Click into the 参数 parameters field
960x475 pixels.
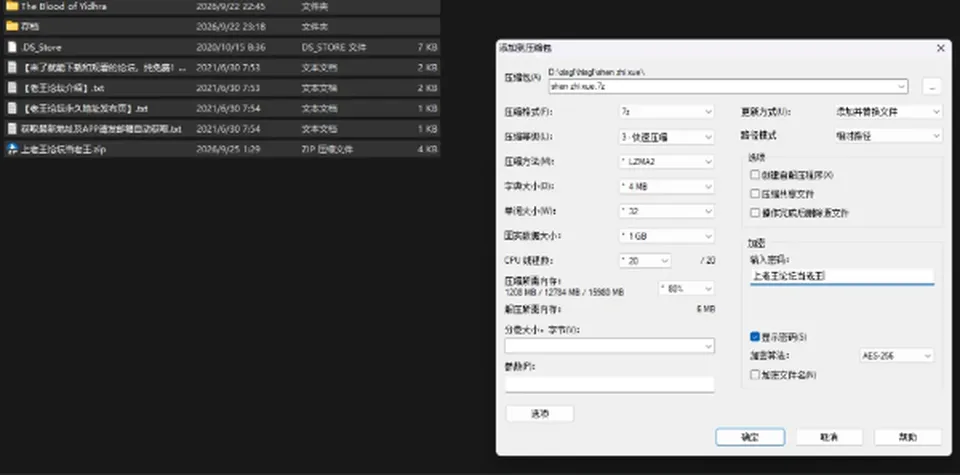point(609,384)
